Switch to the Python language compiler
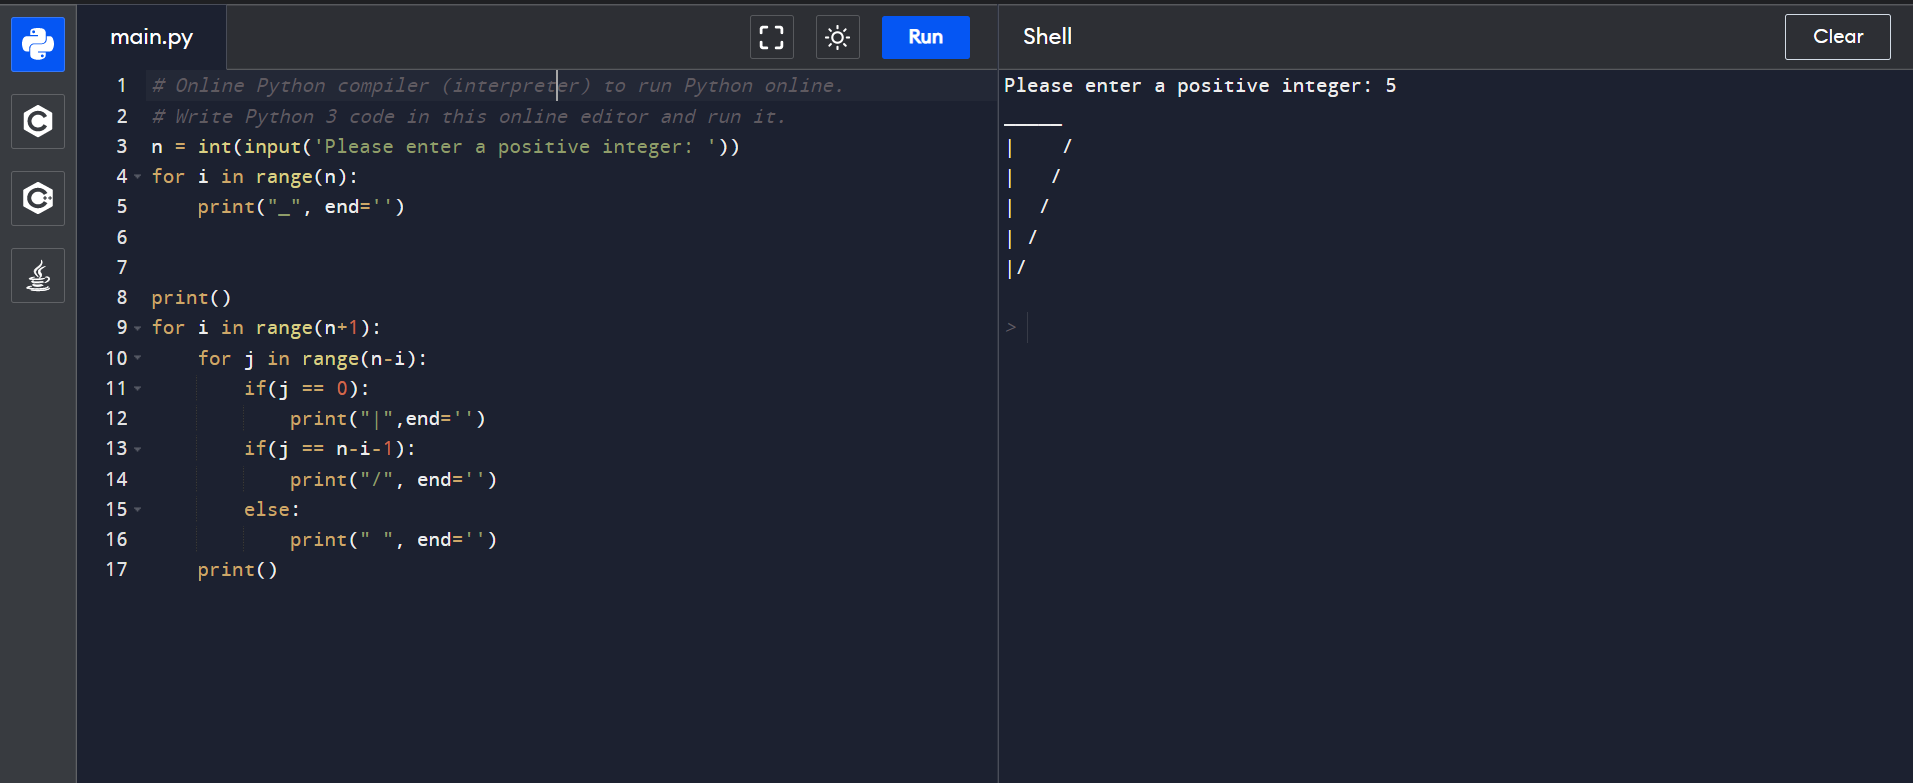The image size is (1913, 783). click(38, 44)
